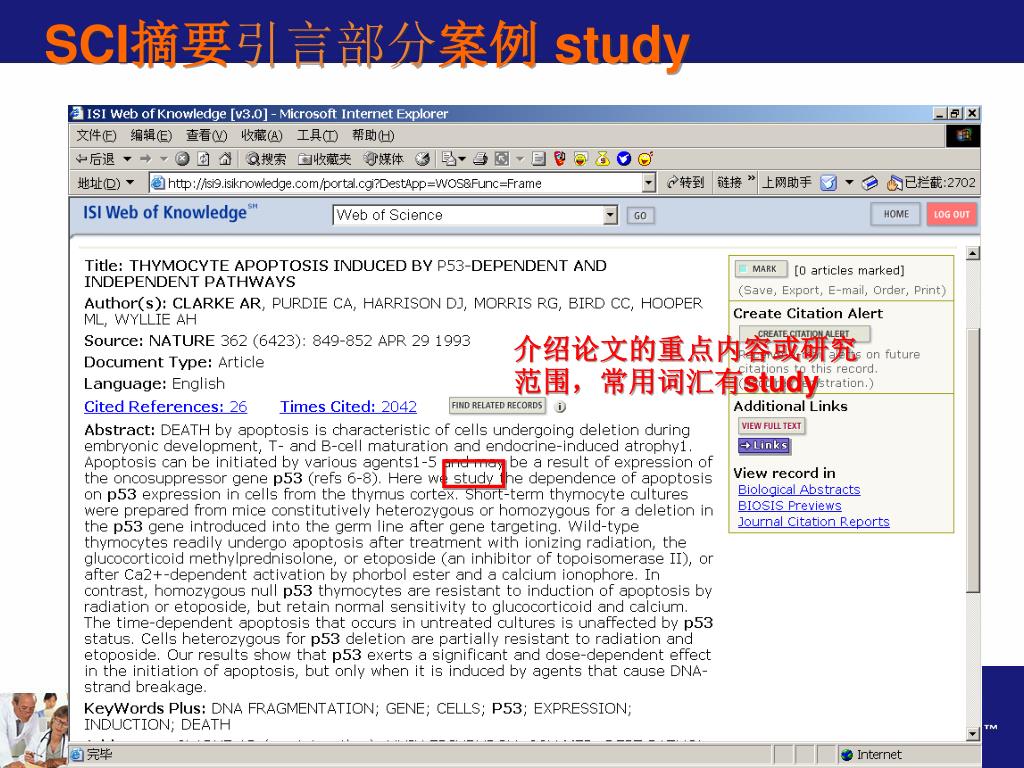Click the orange winking smiley toolbar icon
1024x768 pixels.
coord(645,159)
